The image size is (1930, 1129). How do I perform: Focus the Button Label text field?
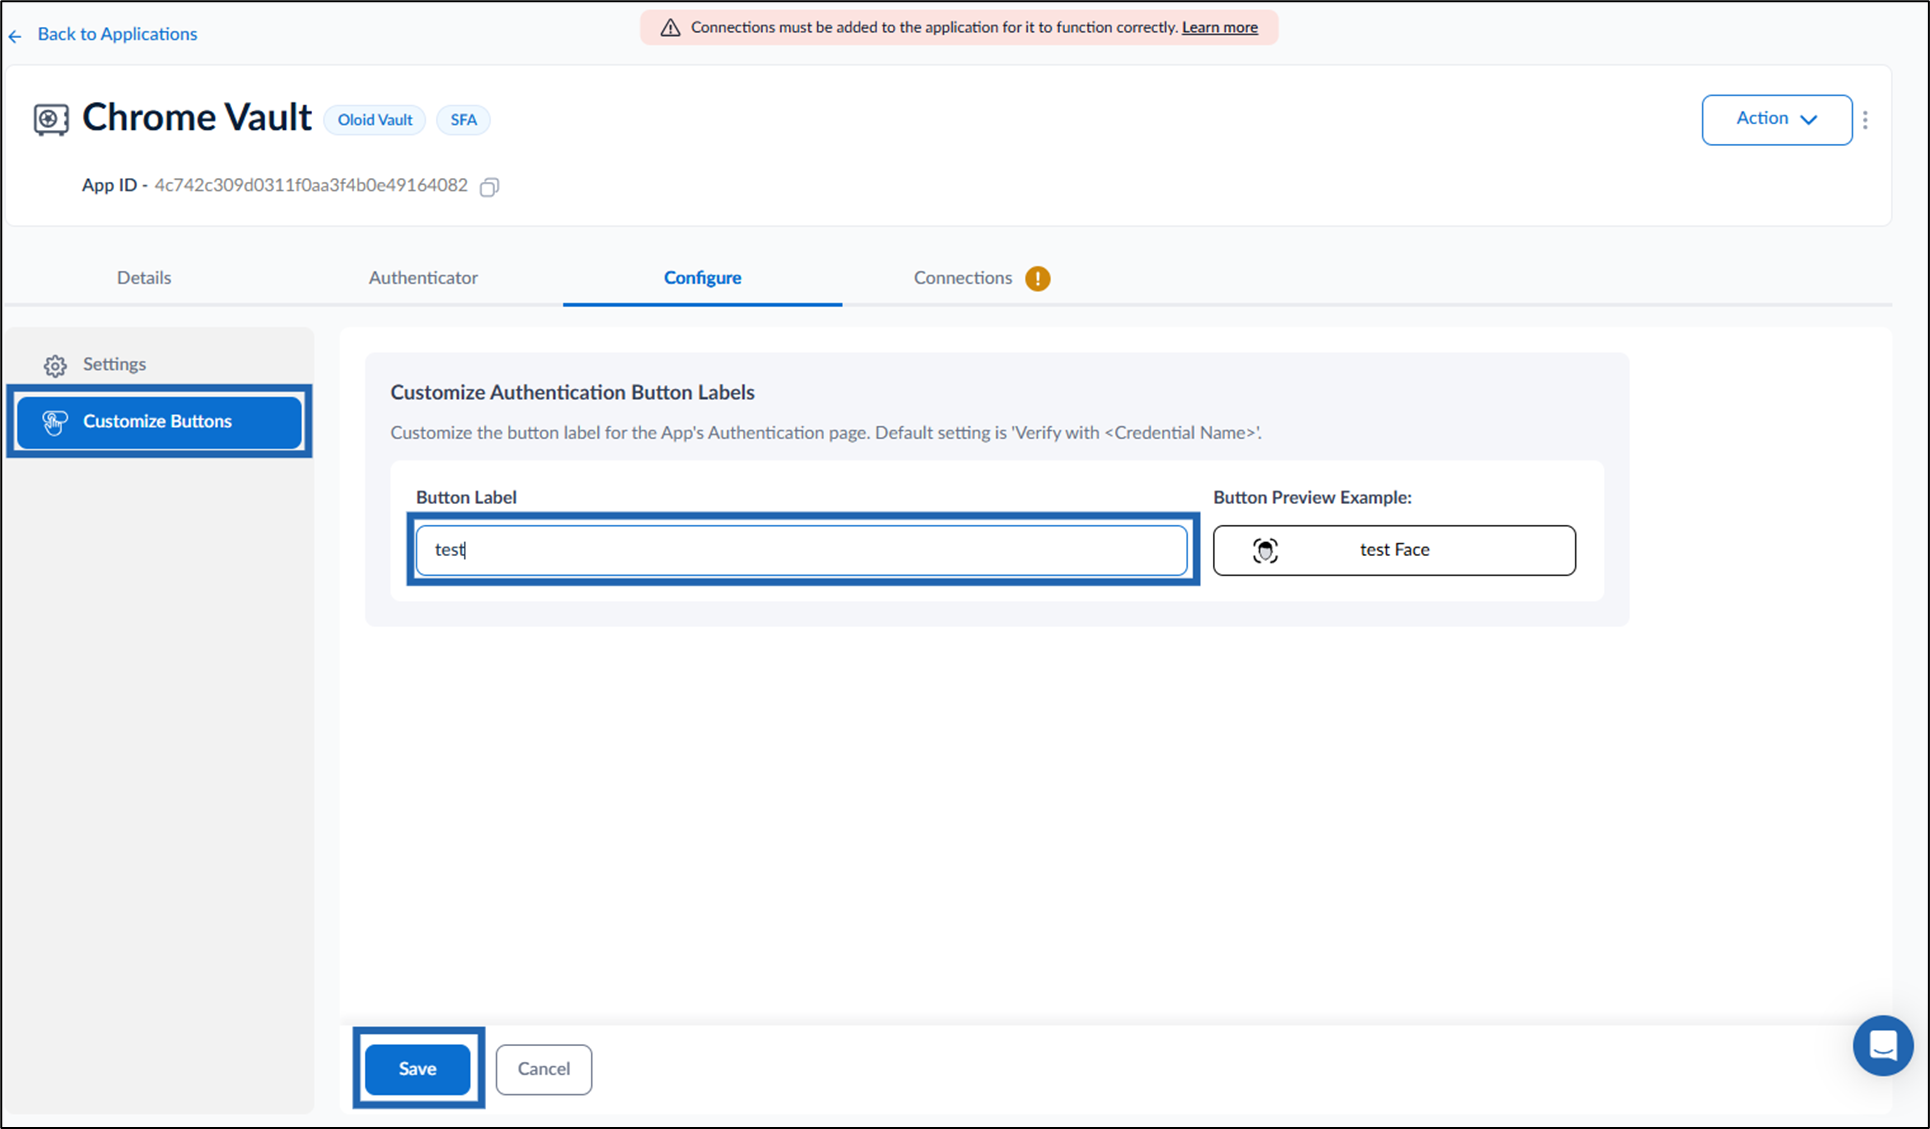(802, 550)
